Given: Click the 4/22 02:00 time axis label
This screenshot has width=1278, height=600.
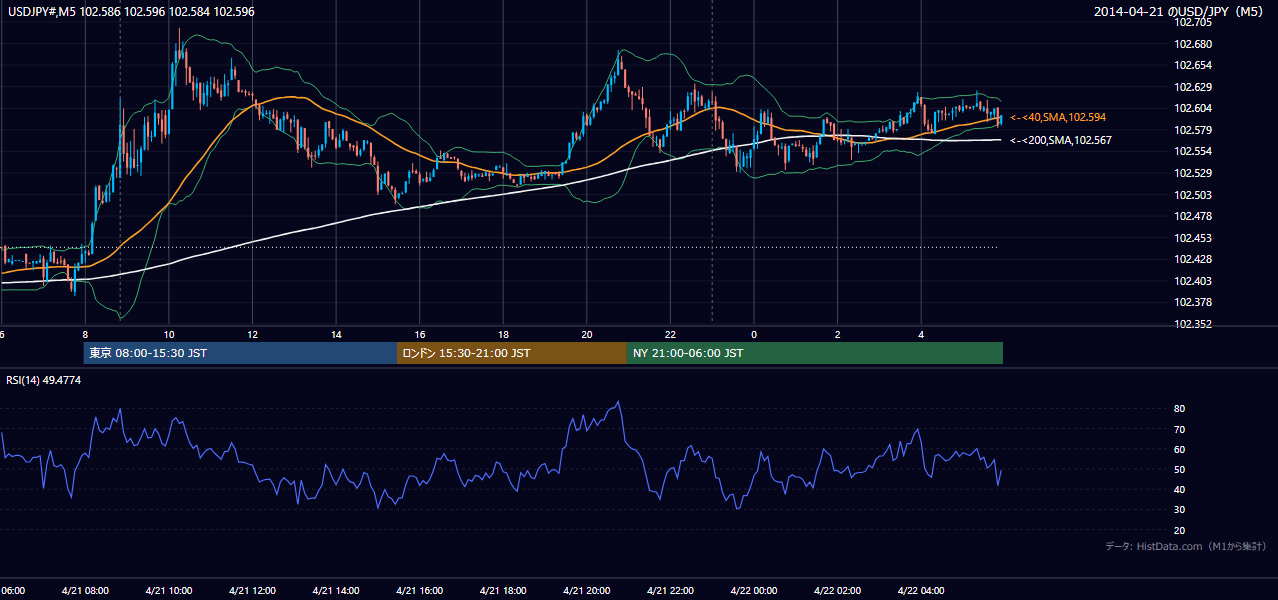Looking at the screenshot, I should pos(837,591).
